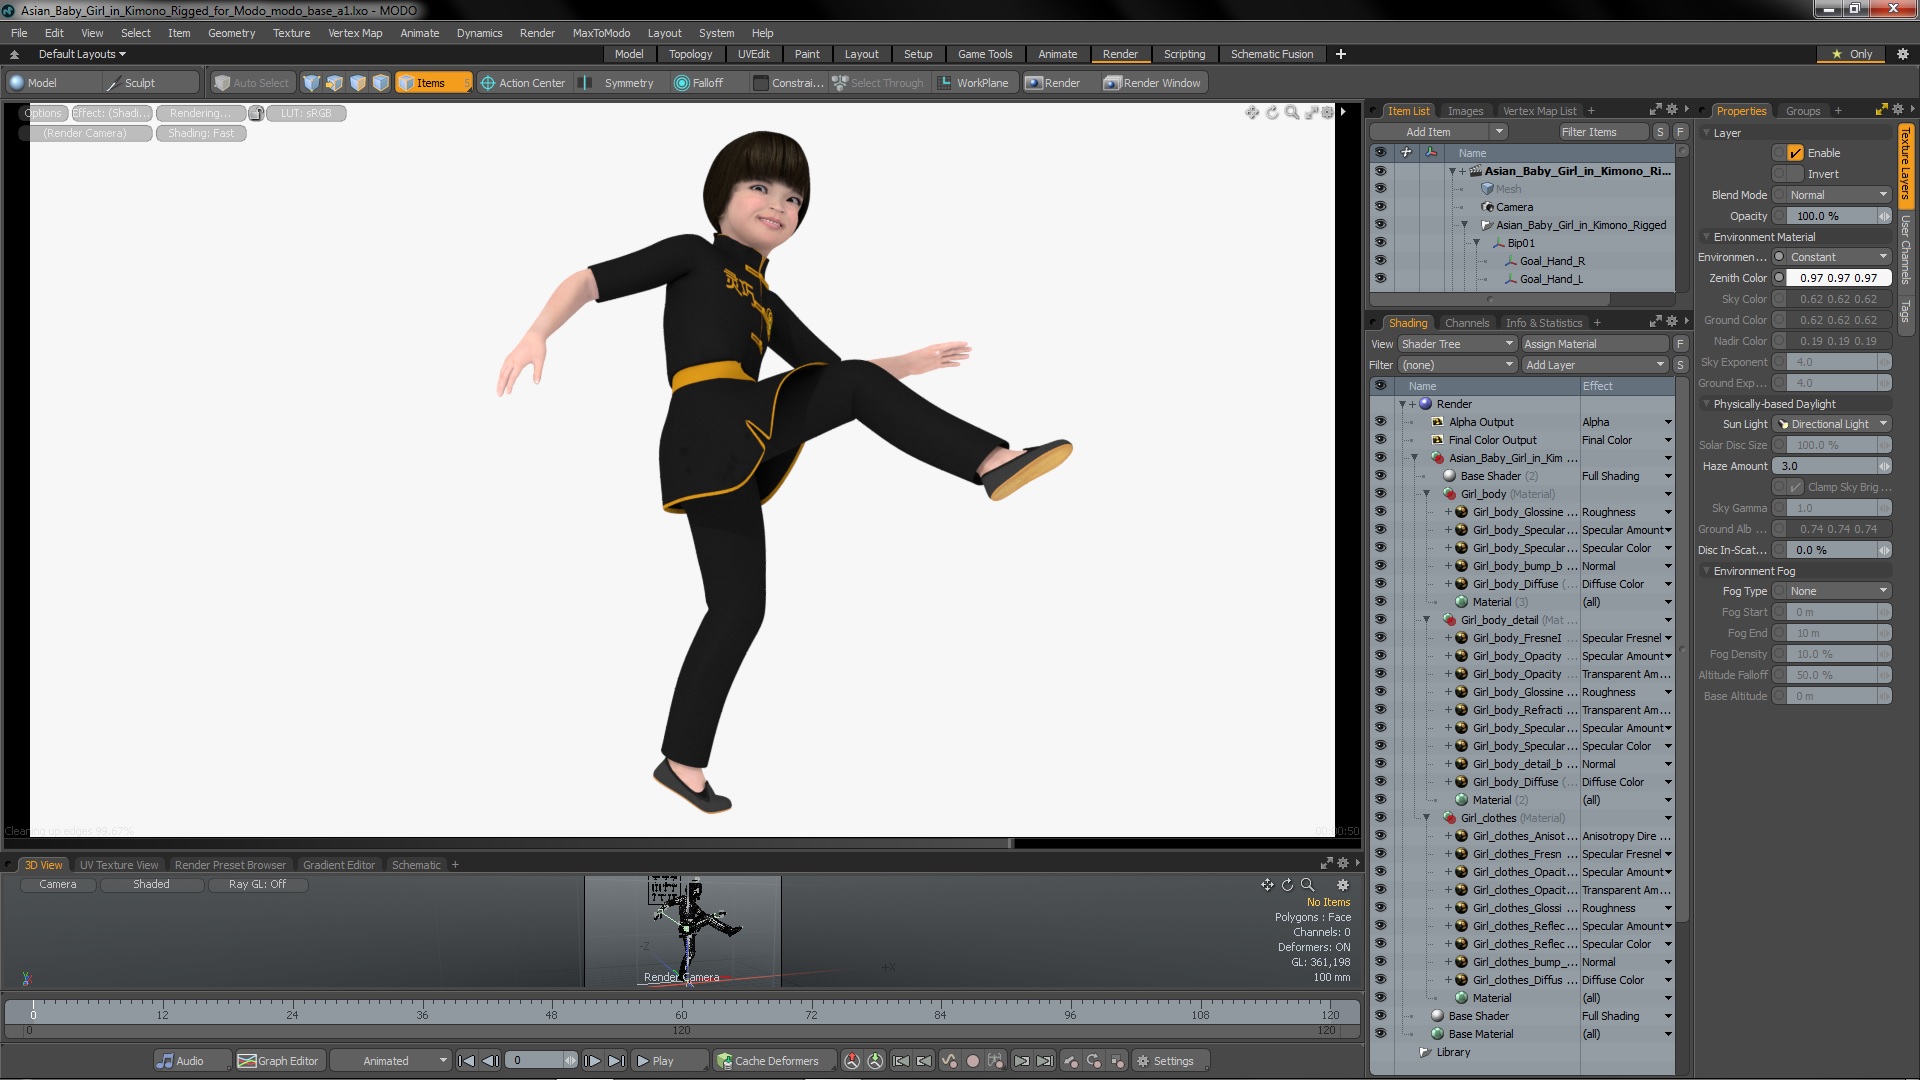Viewport: 1920px width, 1080px height.
Task: Toggle the Invert layer checkbox
Action: [1796, 174]
